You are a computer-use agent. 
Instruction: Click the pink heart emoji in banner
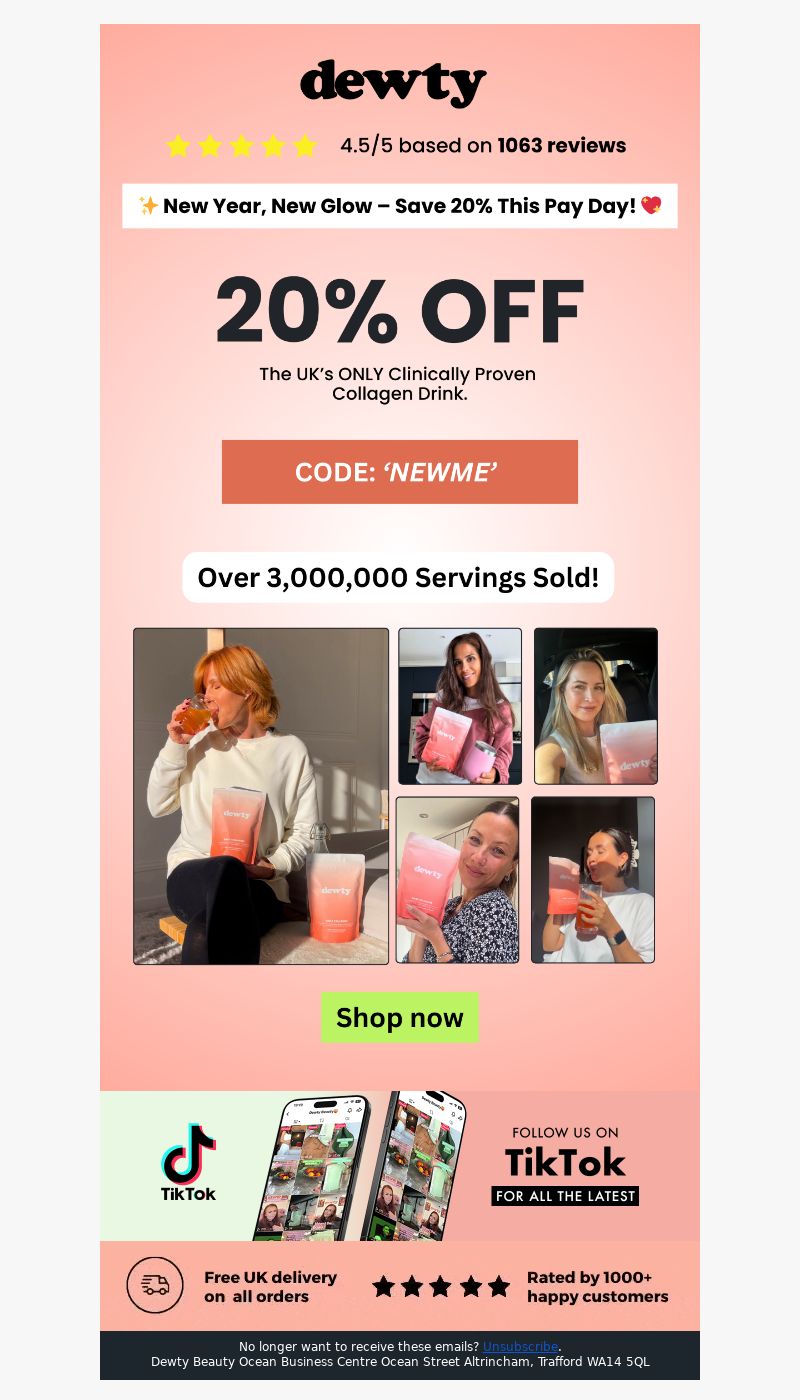651,206
